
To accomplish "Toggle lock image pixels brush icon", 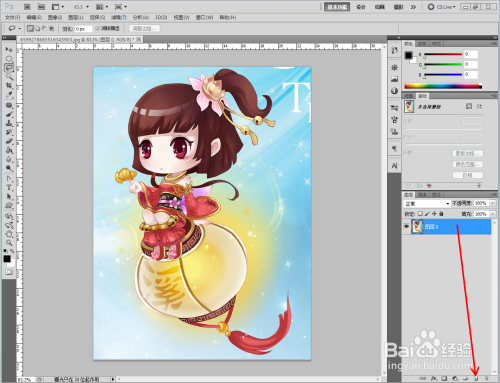I will (427, 214).
